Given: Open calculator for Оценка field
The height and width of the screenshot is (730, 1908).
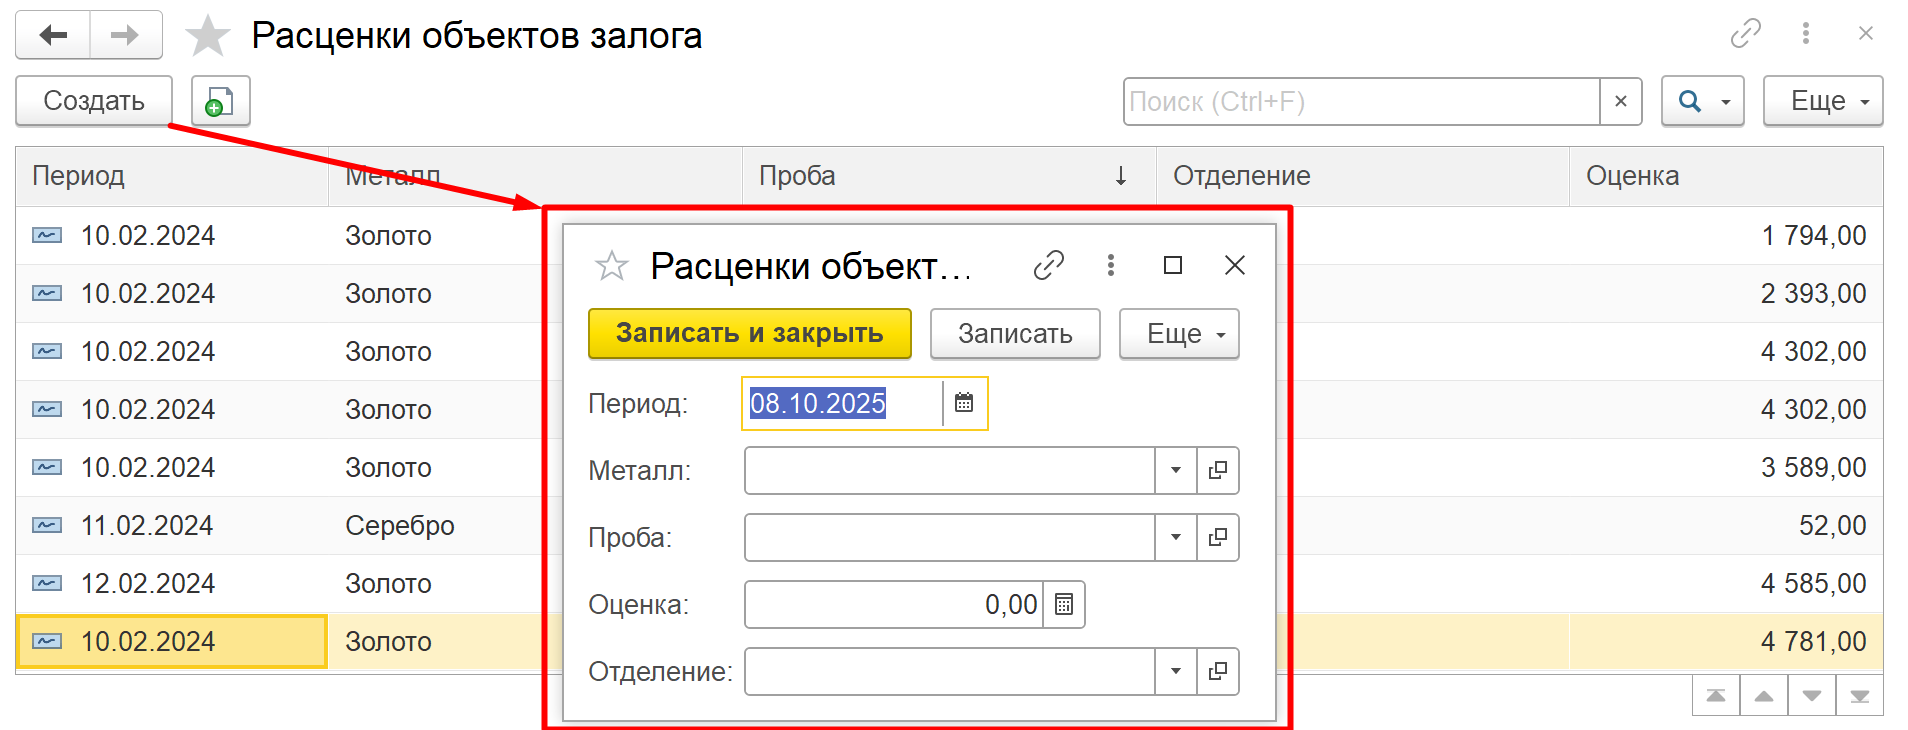Looking at the screenshot, I should [1064, 605].
